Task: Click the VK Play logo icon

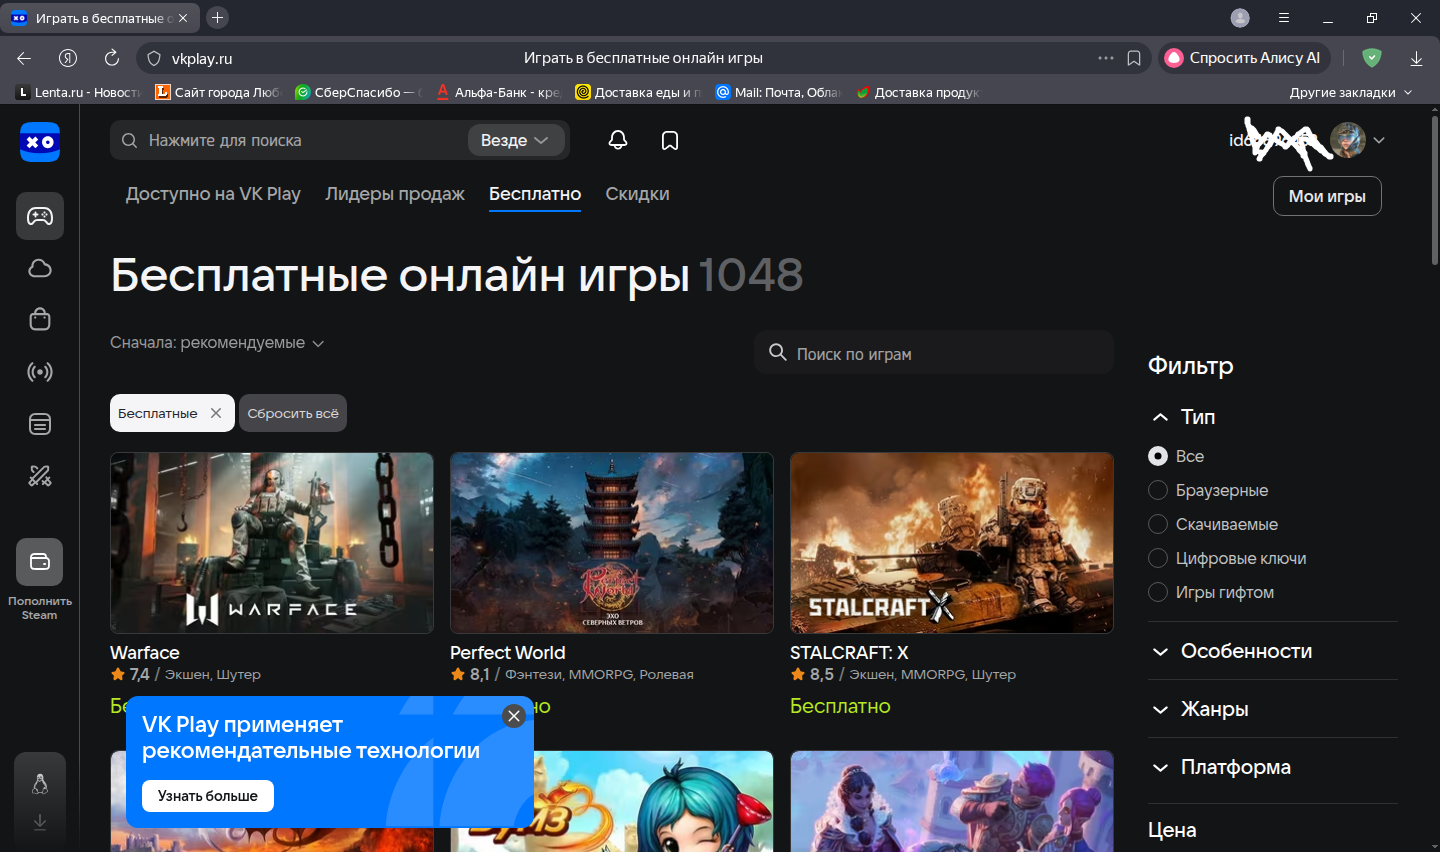Action: coord(40,142)
